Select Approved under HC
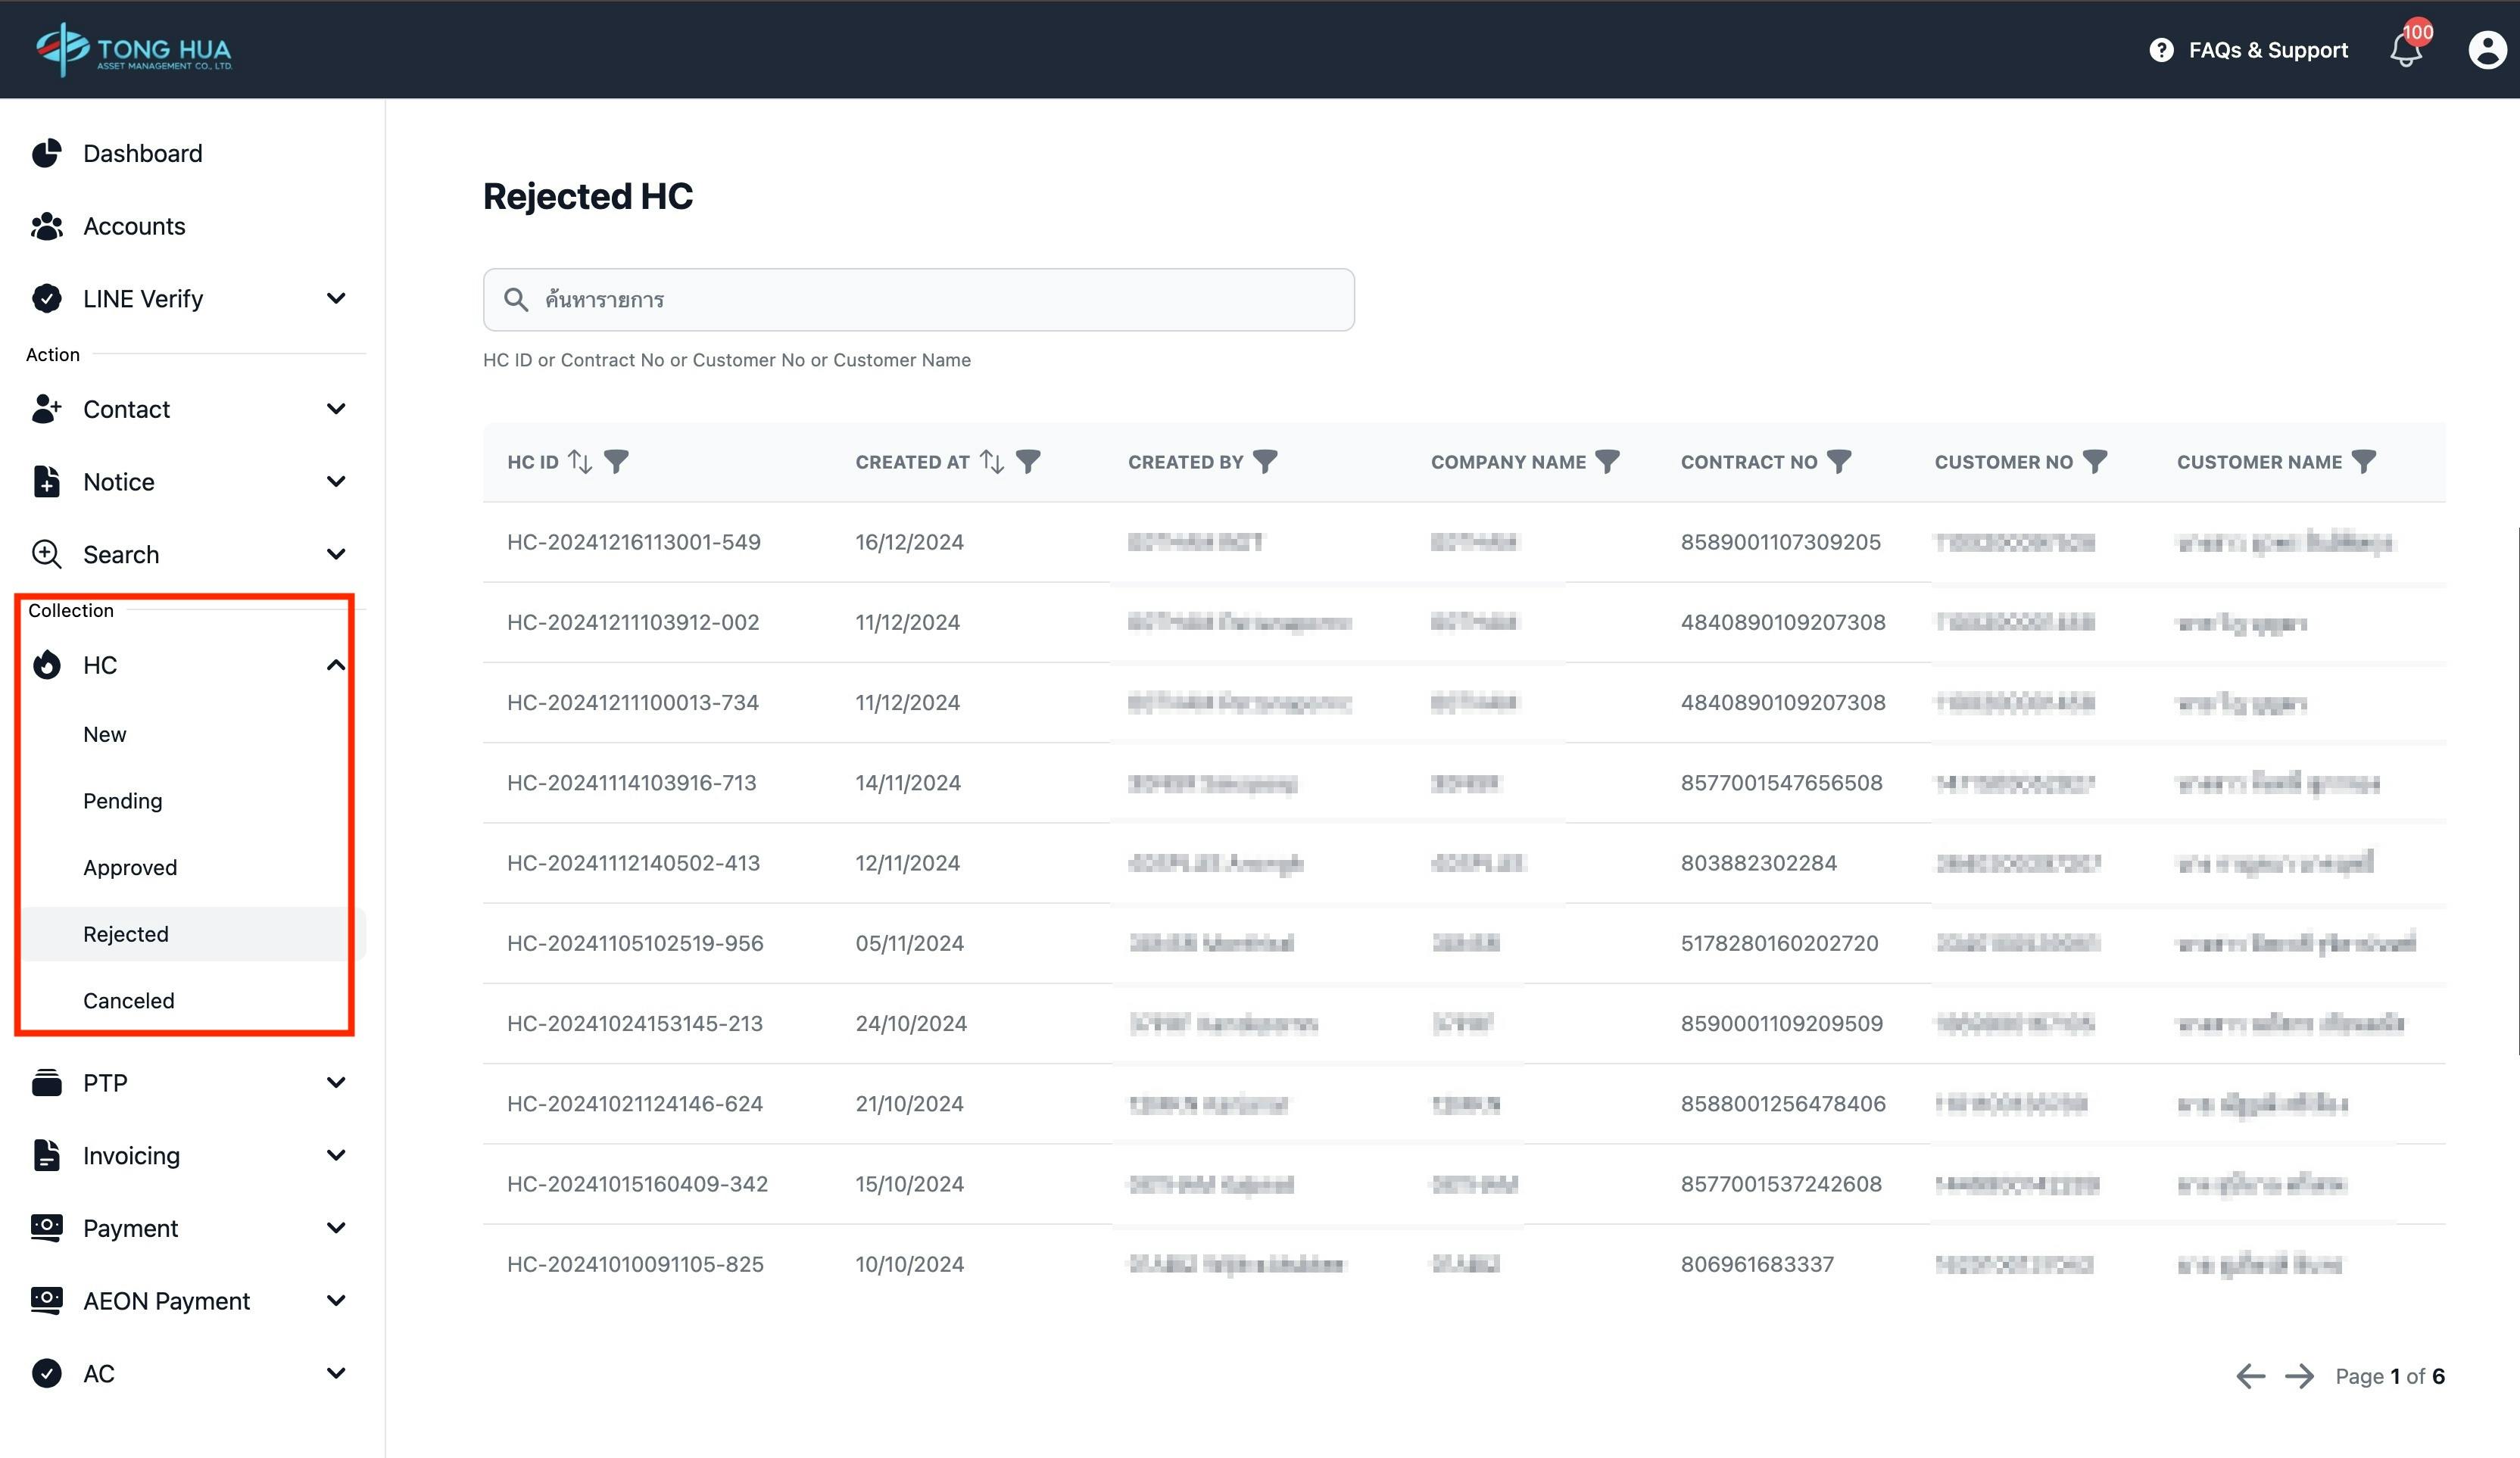 click(130, 867)
